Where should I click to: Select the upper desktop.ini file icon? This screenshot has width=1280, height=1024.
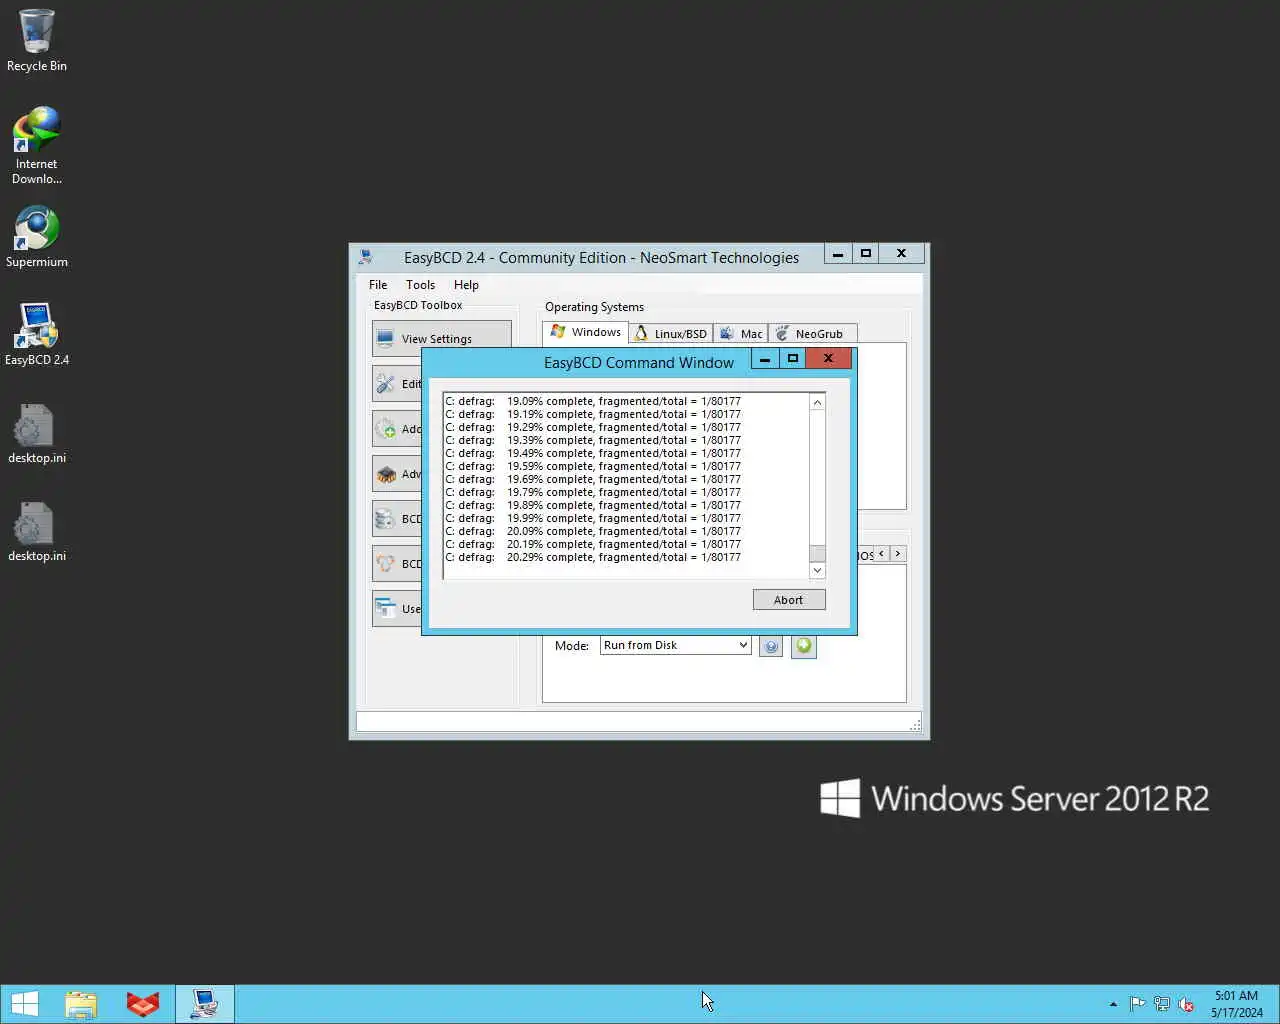click(37, 433)
